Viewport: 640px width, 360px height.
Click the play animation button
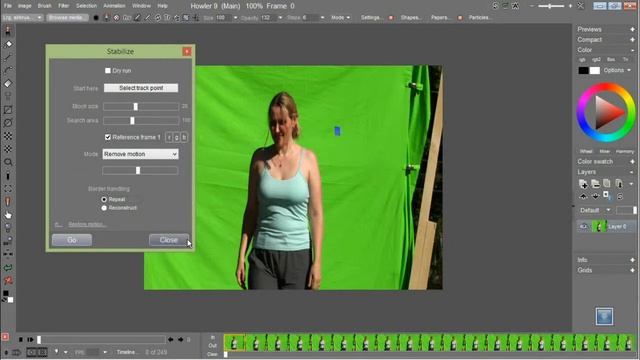point(30,339)
